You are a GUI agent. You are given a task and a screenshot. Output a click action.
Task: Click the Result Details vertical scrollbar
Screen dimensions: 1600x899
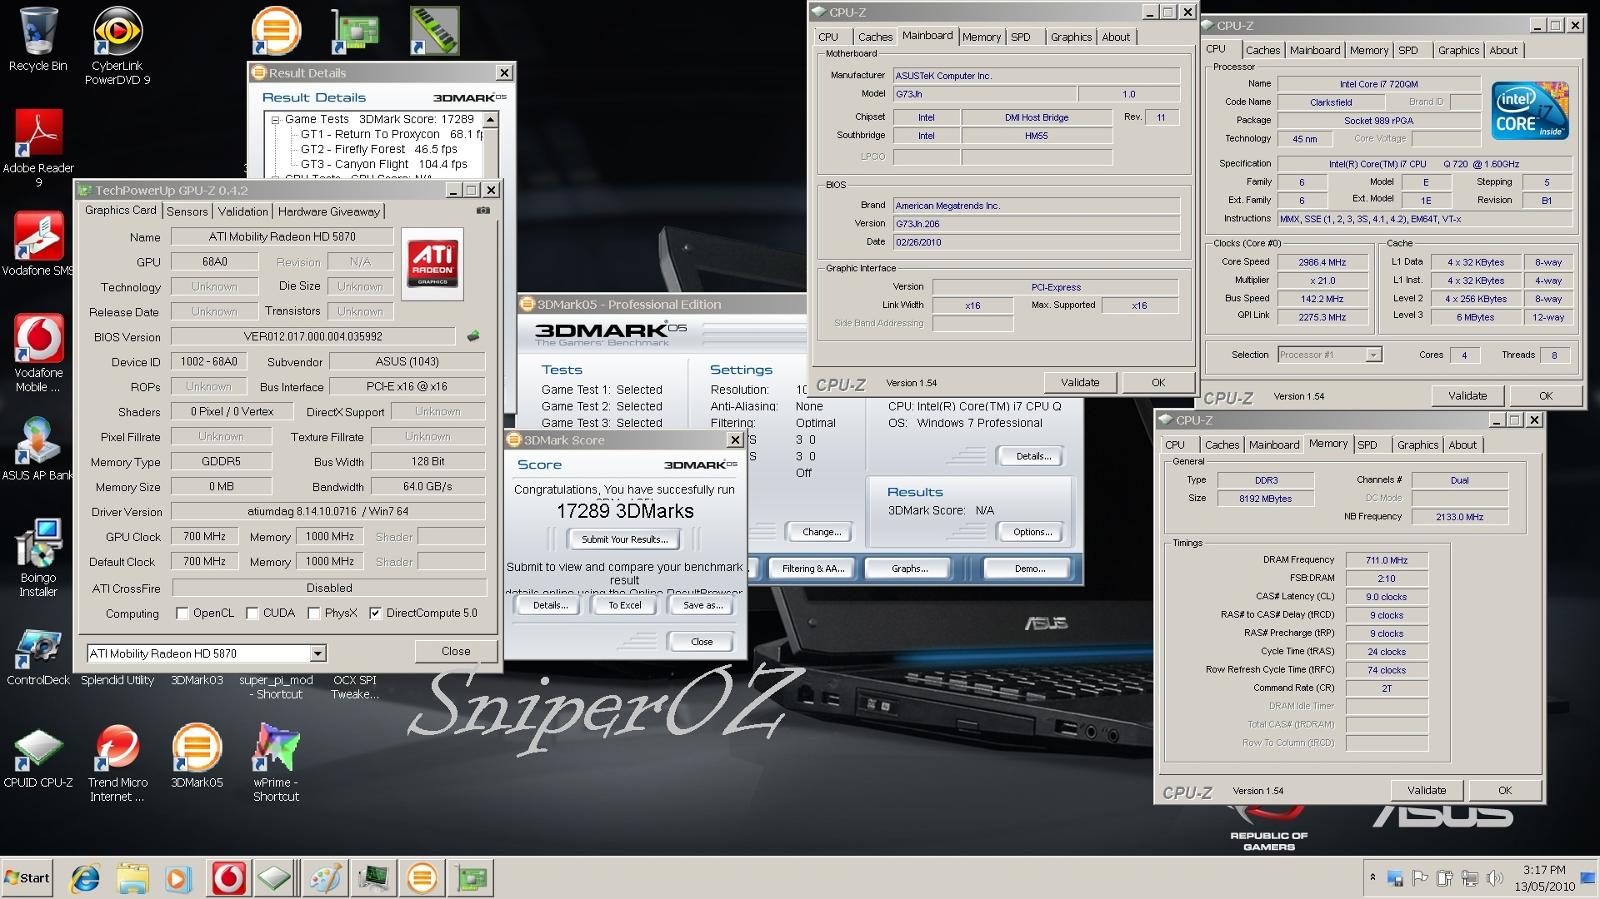click(491, 145)
